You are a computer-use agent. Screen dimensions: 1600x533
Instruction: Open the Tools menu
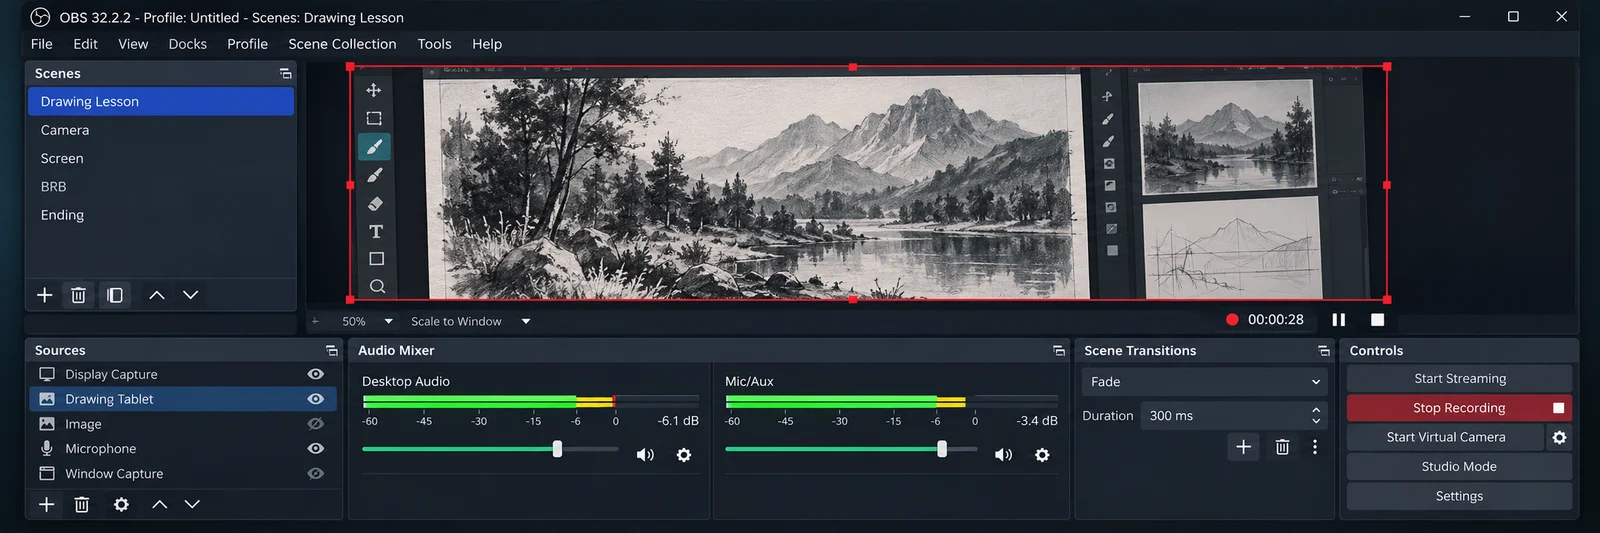pyautogui.click(x=434, y=44)
